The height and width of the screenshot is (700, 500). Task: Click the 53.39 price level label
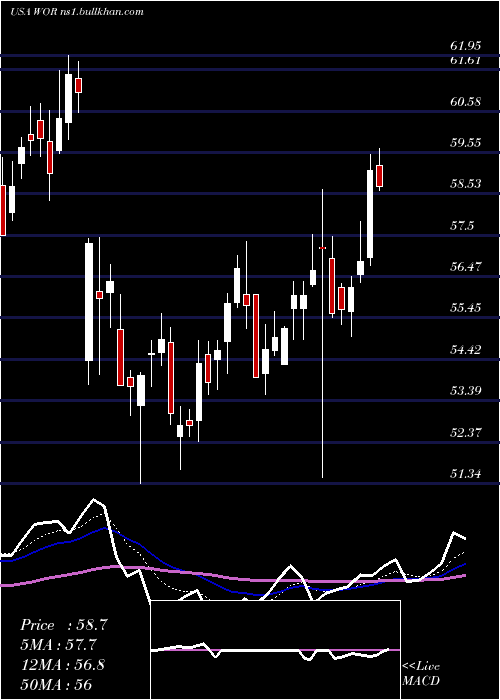pos(466,391)
